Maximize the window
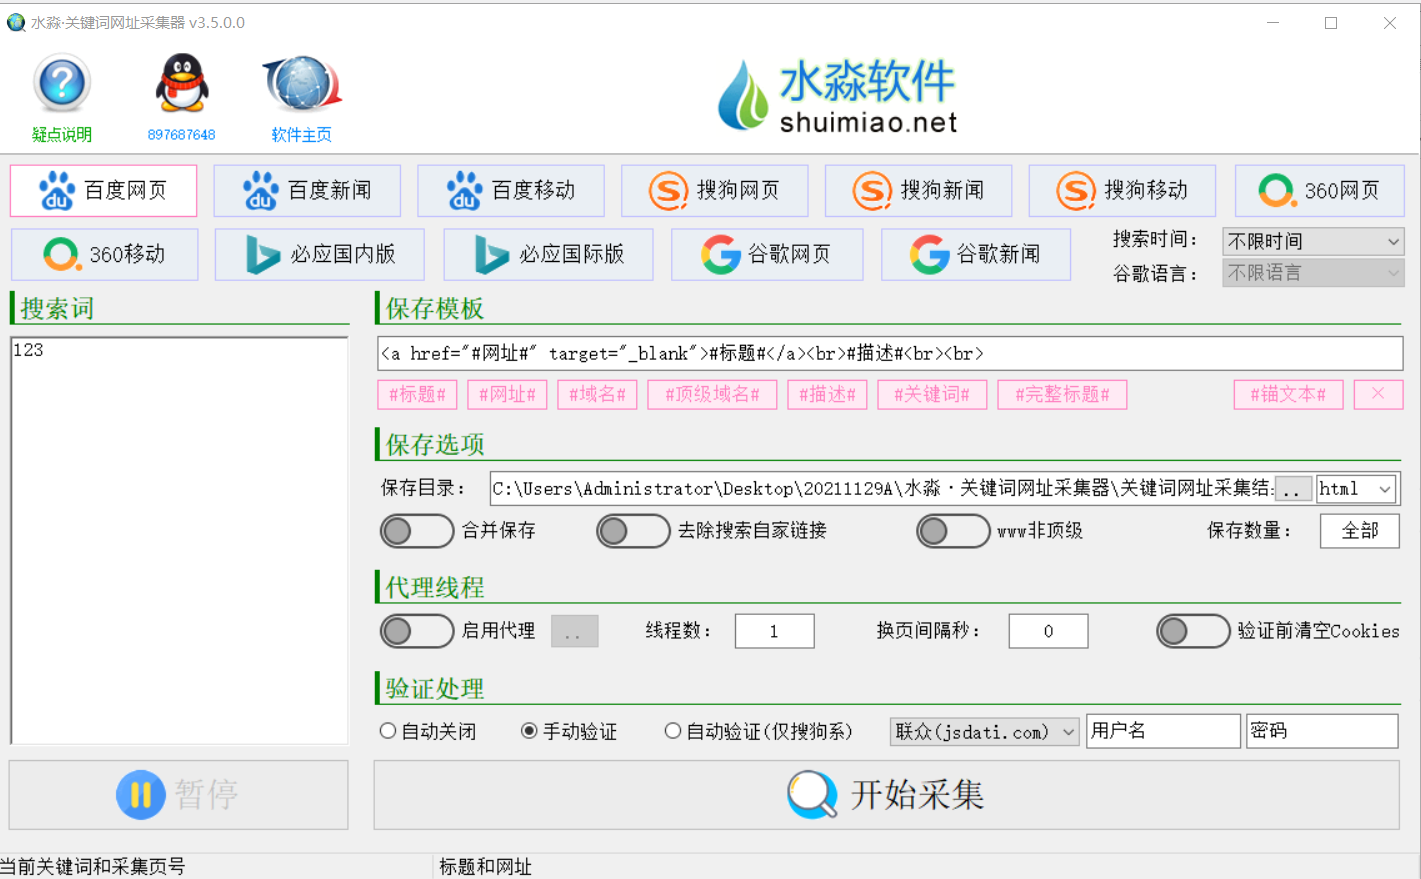 click(1331, 22)
